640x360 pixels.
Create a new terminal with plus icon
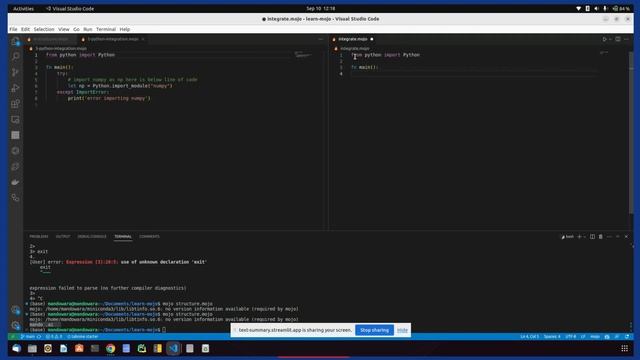click(x=579, y=237)
